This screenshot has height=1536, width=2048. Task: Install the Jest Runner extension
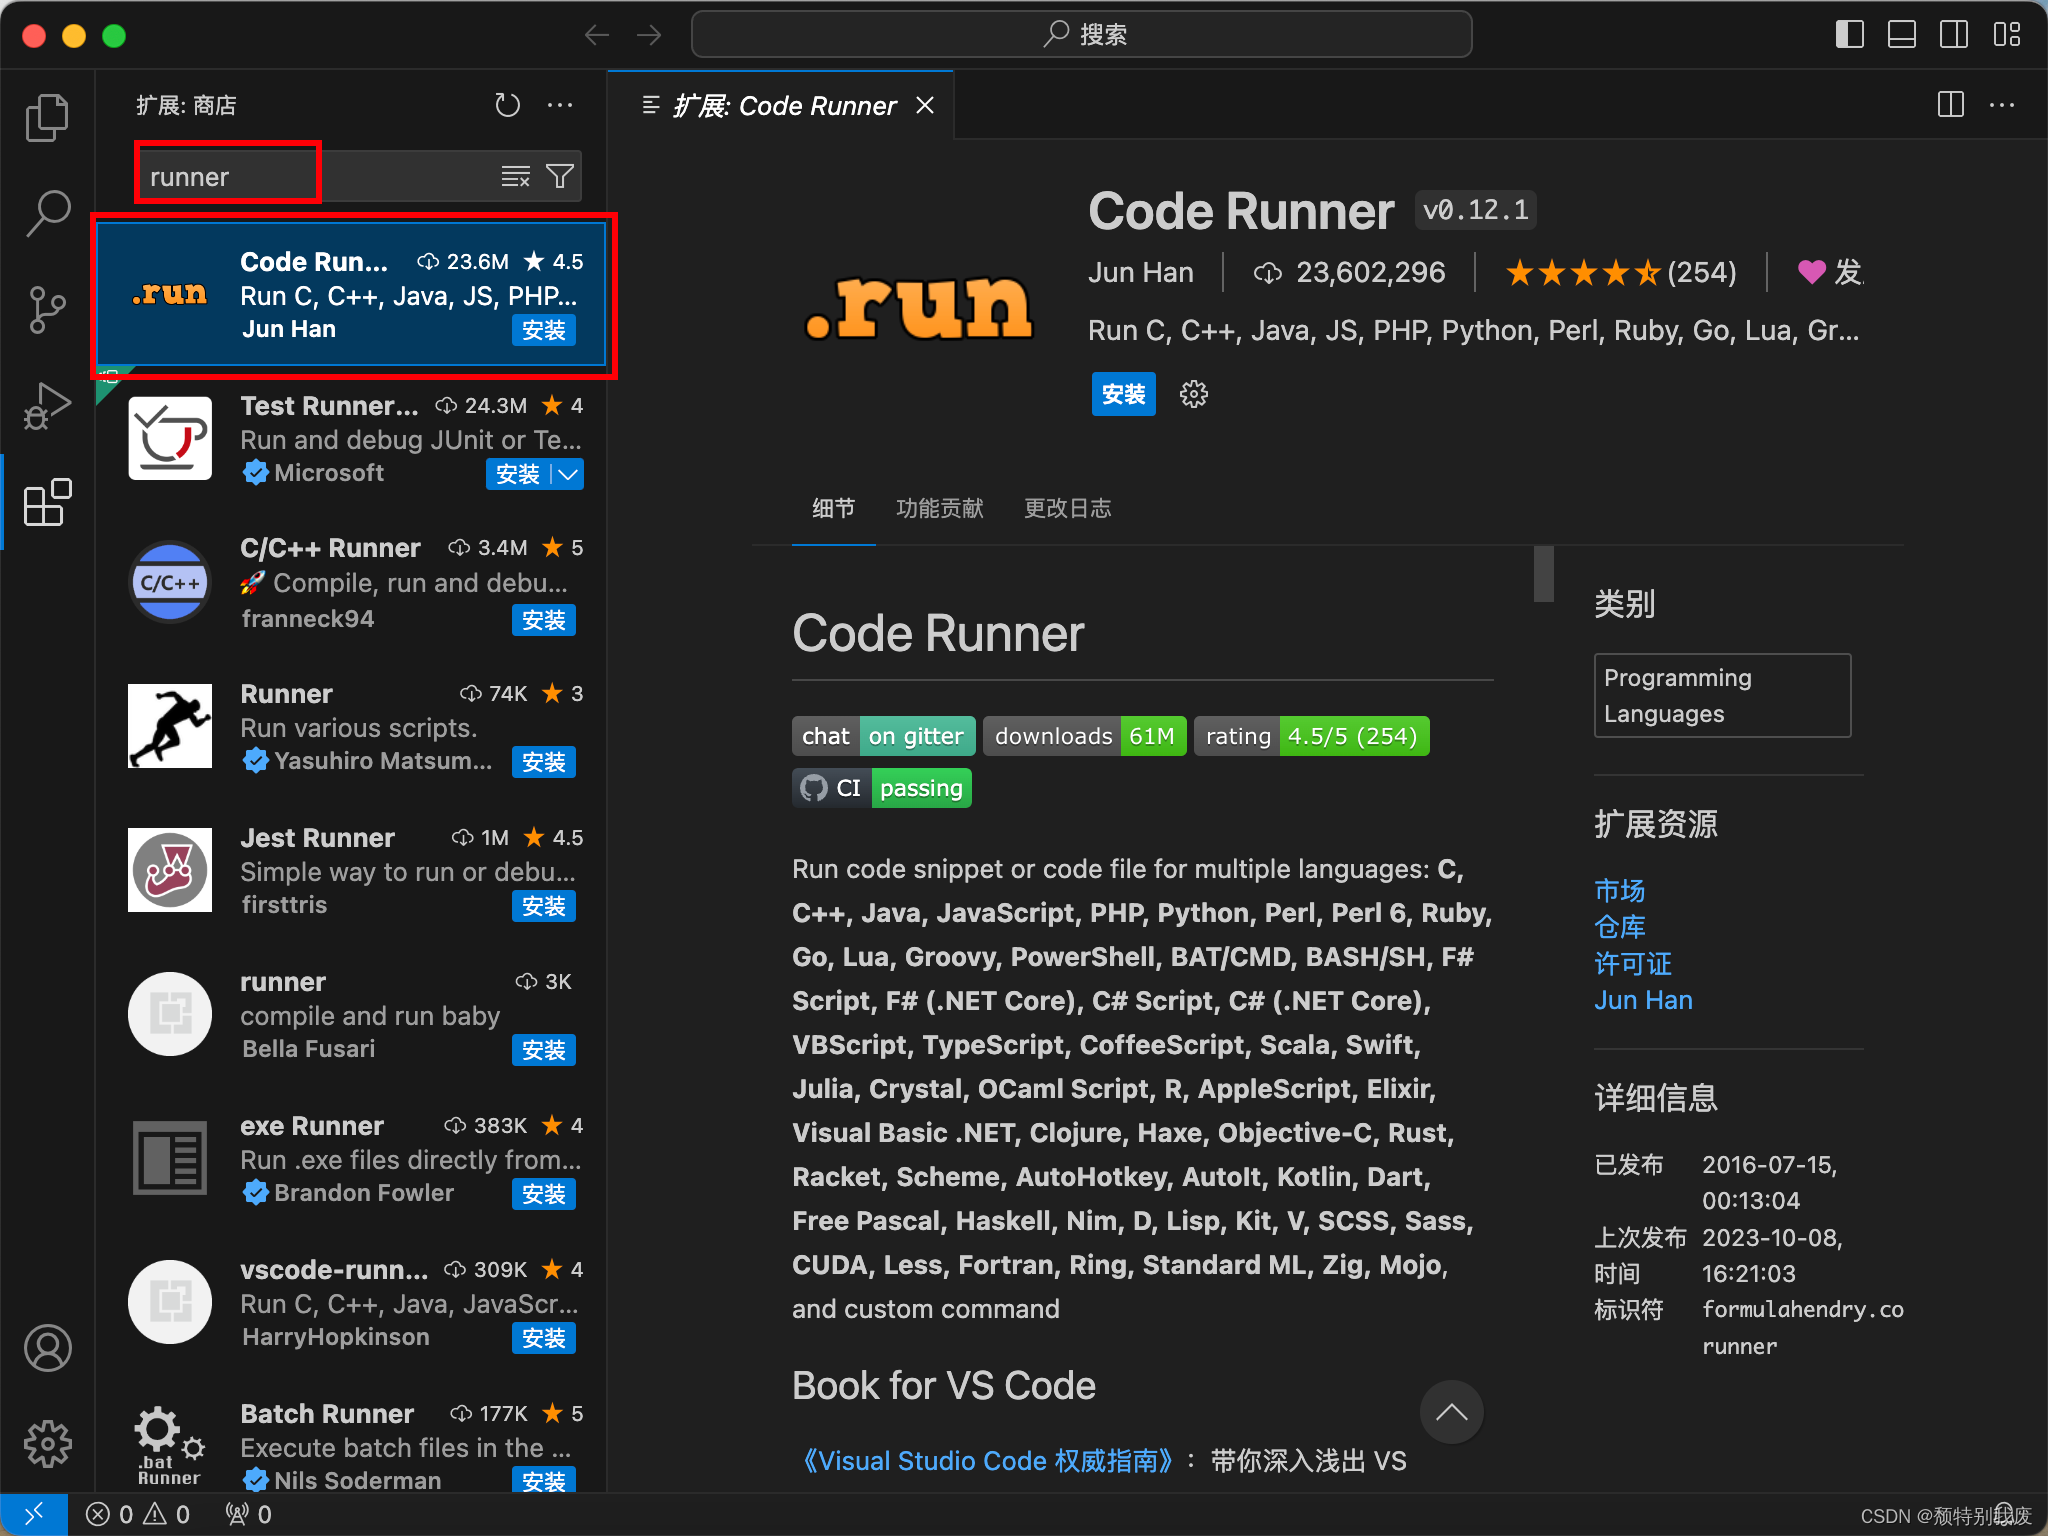(x=544, y=906)
